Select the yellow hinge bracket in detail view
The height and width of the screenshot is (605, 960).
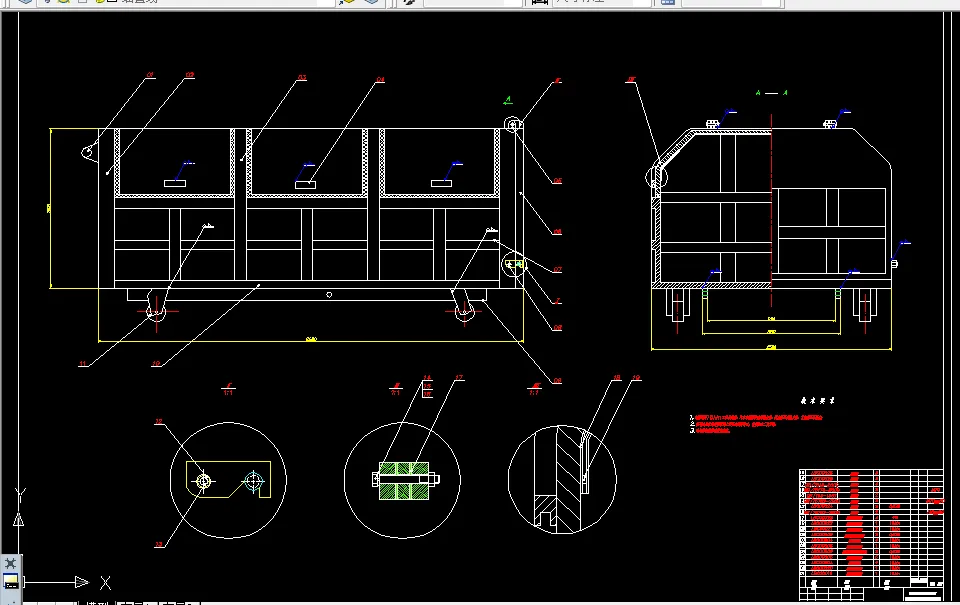(228, 479)
